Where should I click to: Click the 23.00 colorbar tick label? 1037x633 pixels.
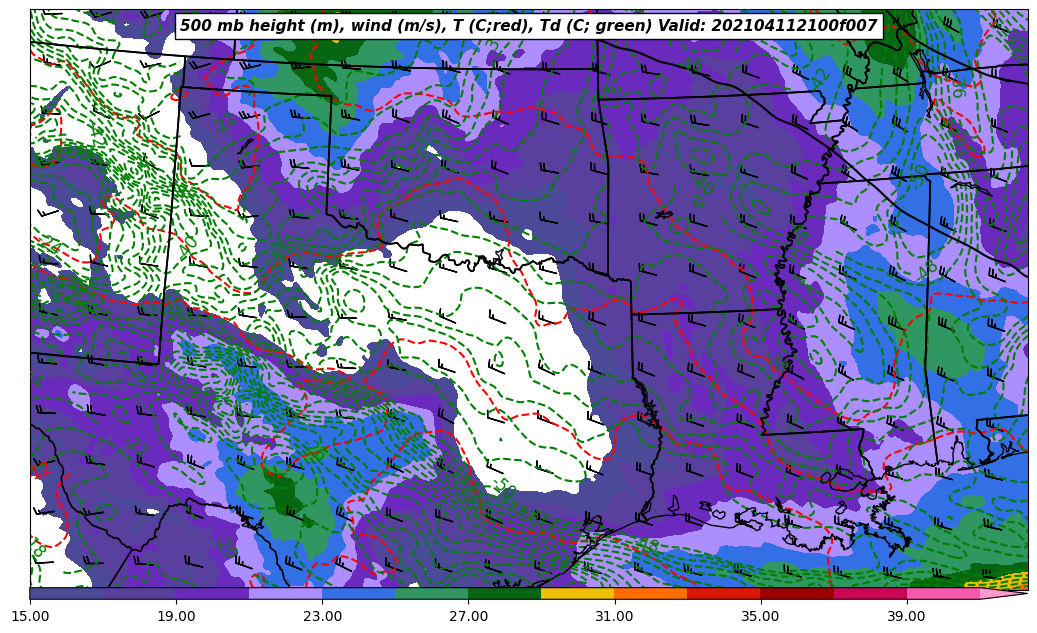[x=322, y=616]
